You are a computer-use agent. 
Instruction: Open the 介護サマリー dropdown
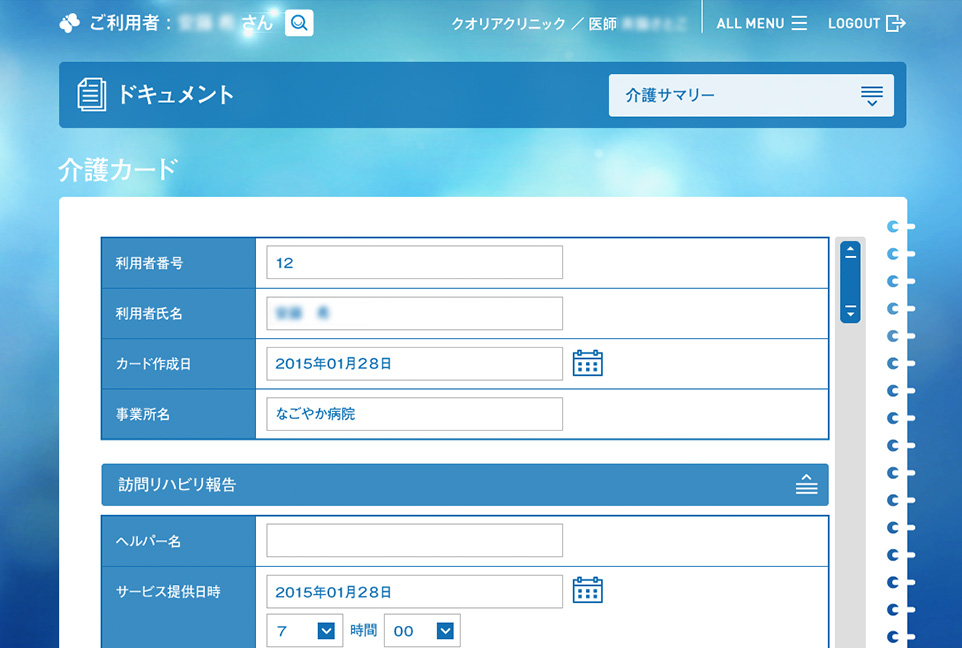point(751,96)
